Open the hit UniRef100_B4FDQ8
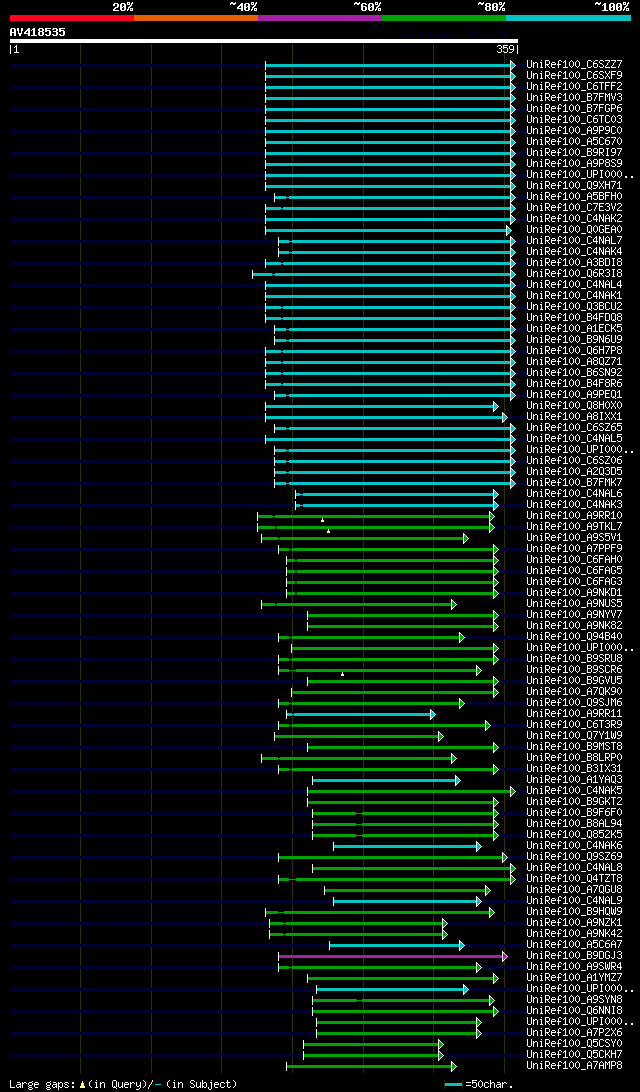 (575, 318)
